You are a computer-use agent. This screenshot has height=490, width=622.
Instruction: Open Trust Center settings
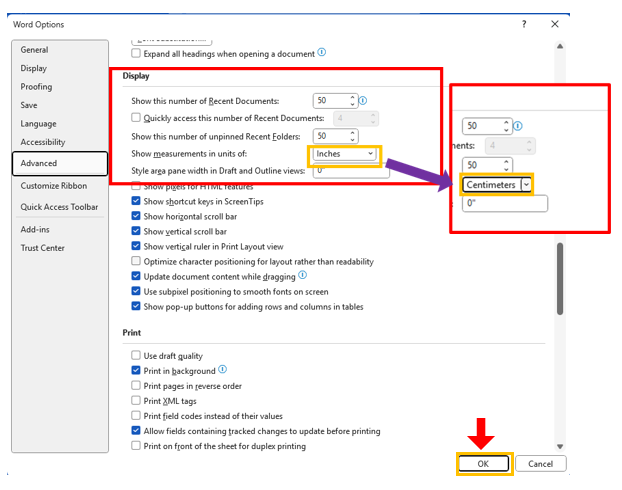tap(42, 248)
